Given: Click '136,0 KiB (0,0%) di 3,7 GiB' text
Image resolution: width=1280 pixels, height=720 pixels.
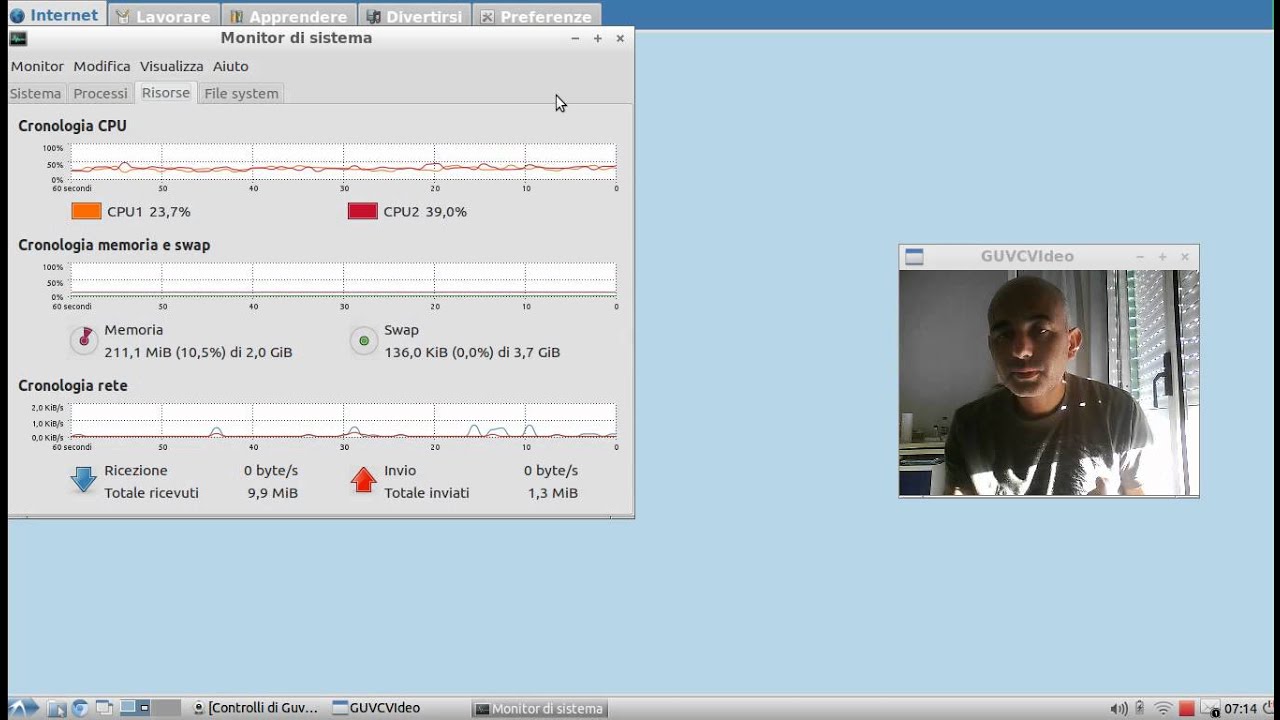Looking at the screenshot, I should (x=472, y=352).
